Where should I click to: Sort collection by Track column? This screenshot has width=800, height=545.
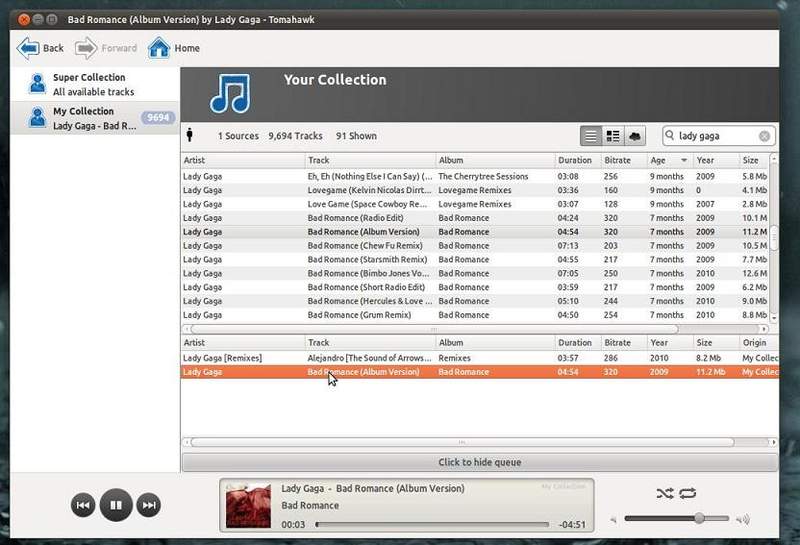tap(370, 160)
